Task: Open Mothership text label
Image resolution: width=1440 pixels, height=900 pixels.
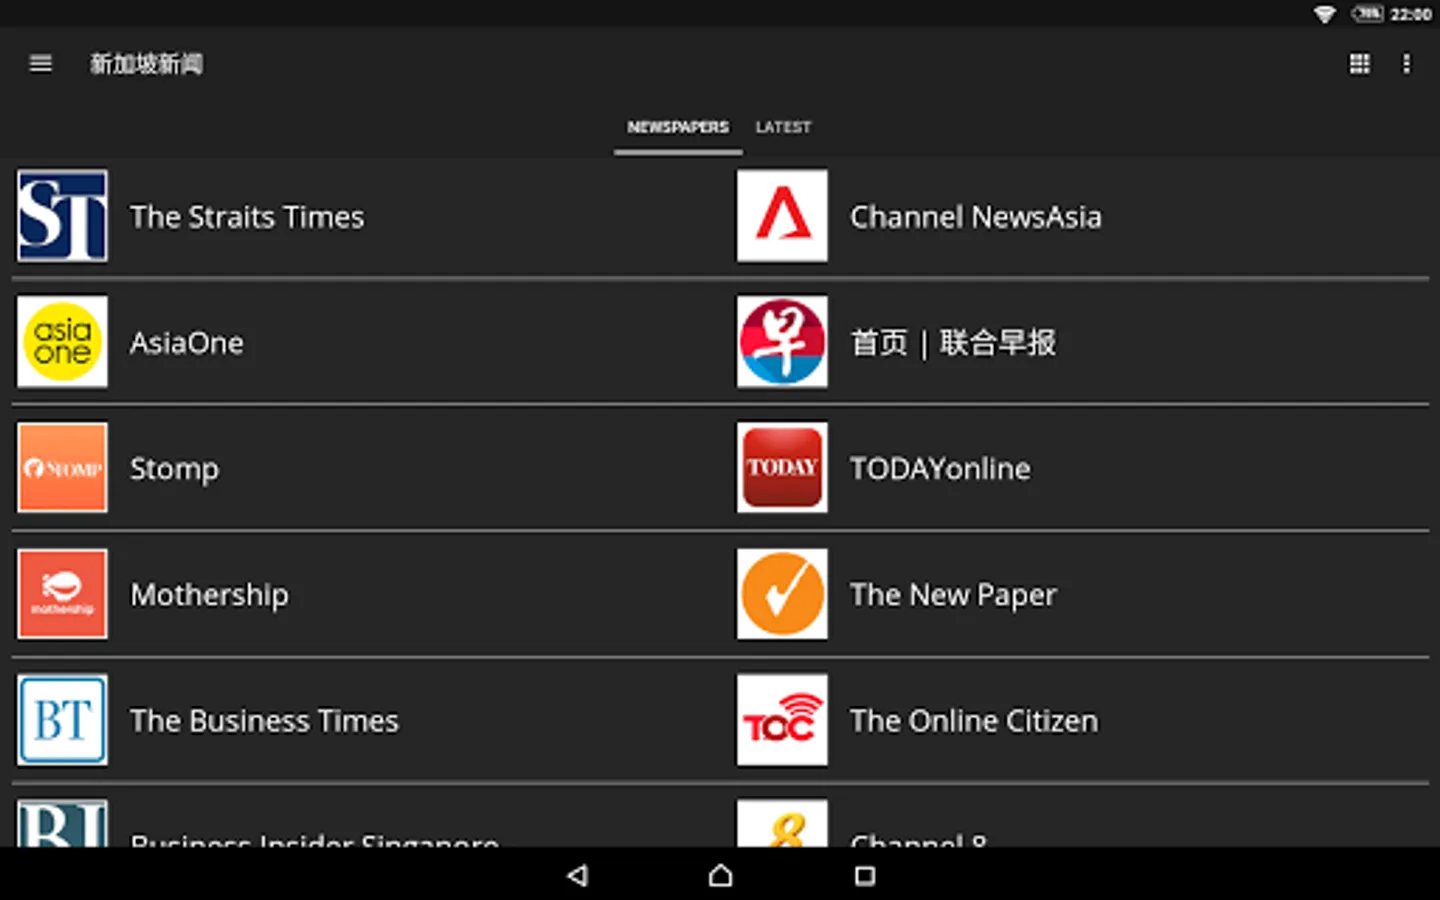Action: pyautogui.click(x=209, y=596)
